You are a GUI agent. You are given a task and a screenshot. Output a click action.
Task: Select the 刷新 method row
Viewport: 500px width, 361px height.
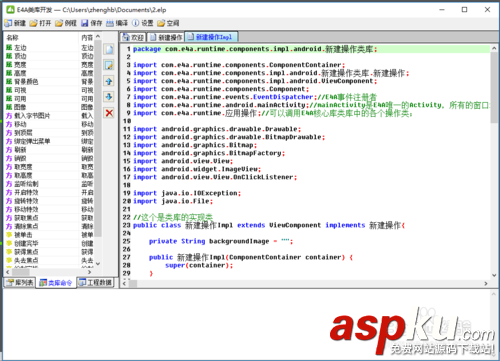tap(49, 150)
